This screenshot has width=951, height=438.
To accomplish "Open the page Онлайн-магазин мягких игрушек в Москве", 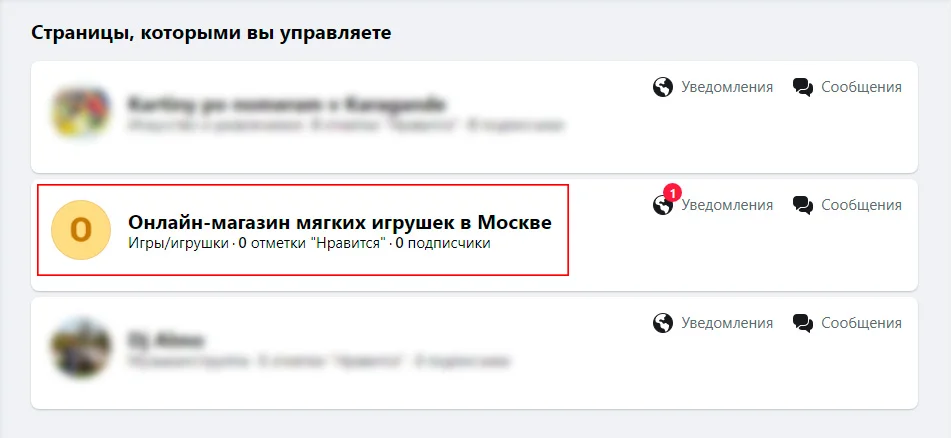I will [340, 223].
